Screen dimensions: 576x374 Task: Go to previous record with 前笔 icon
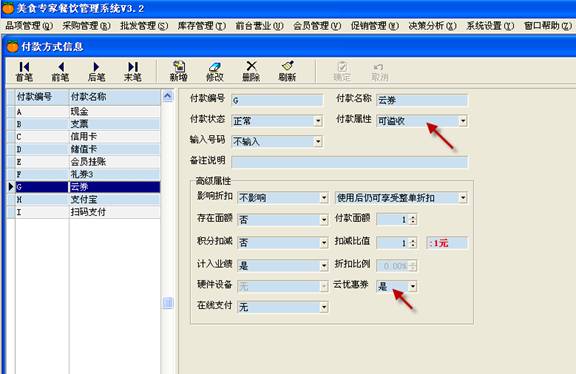click(x=61, y=71)
